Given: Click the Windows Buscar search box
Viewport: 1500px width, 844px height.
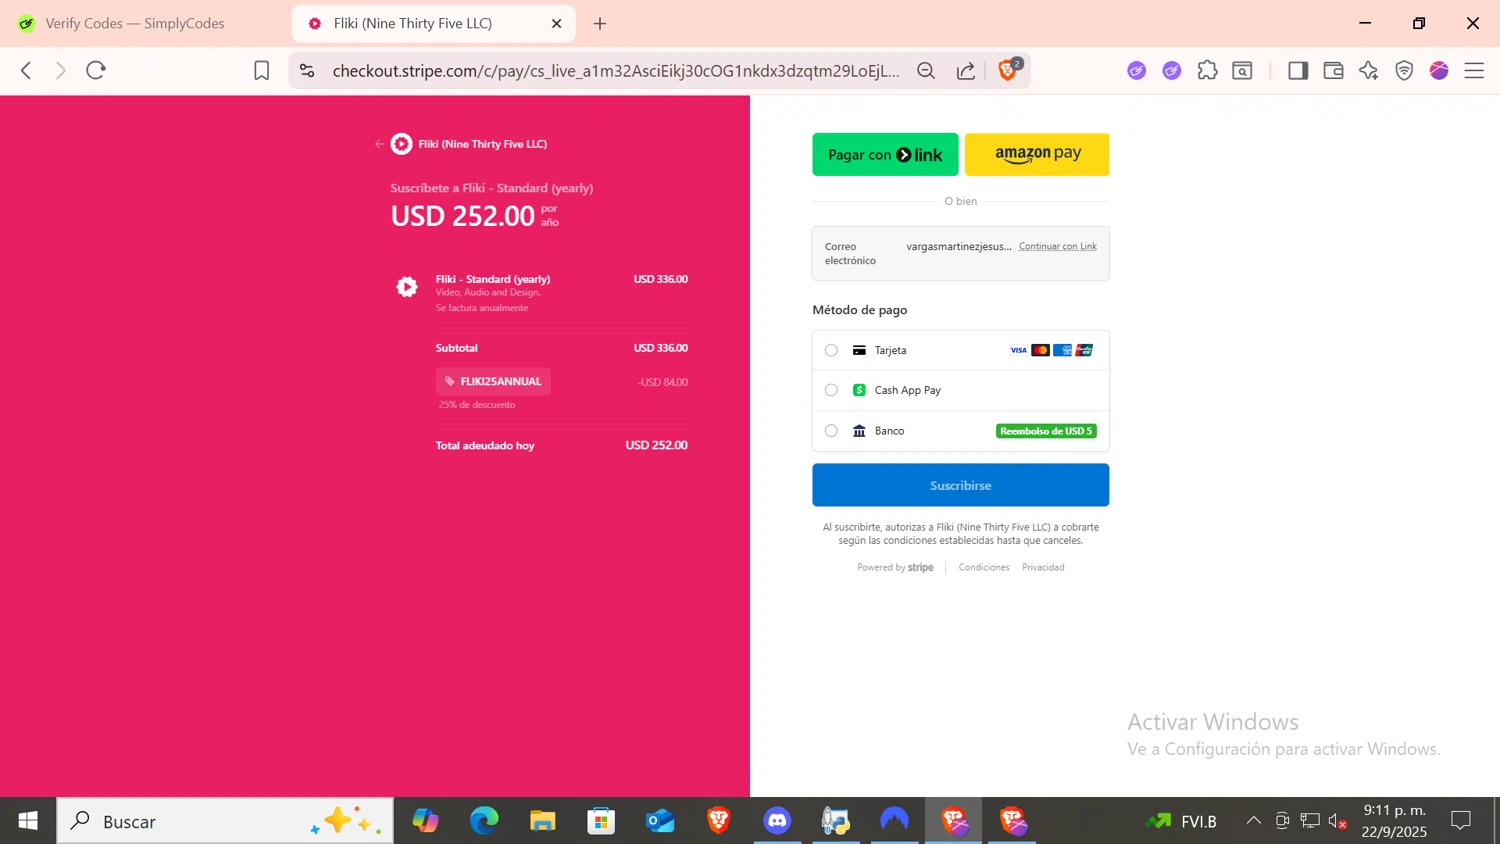Looking at the screenshot, I should click(225, 821).
